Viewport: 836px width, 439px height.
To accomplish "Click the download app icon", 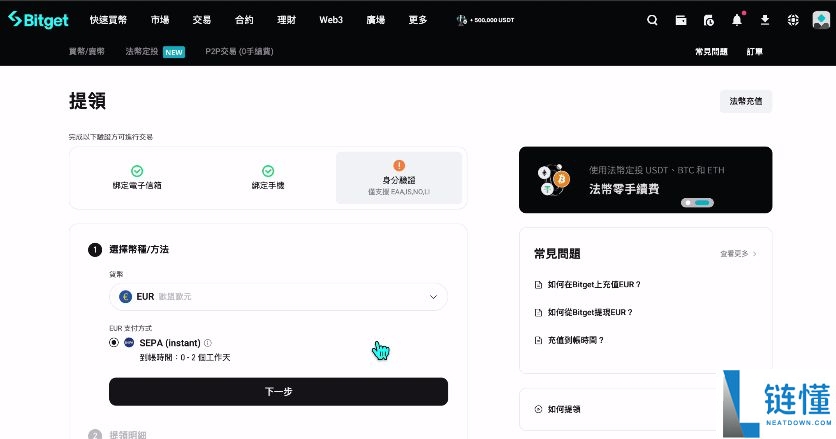I will point(765,20).
